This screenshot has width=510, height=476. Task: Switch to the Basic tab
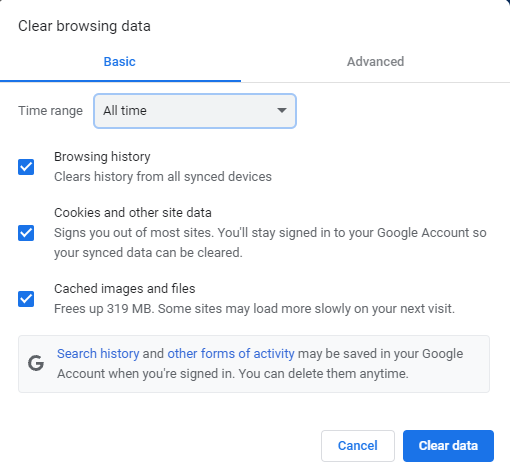pos(120,62)
